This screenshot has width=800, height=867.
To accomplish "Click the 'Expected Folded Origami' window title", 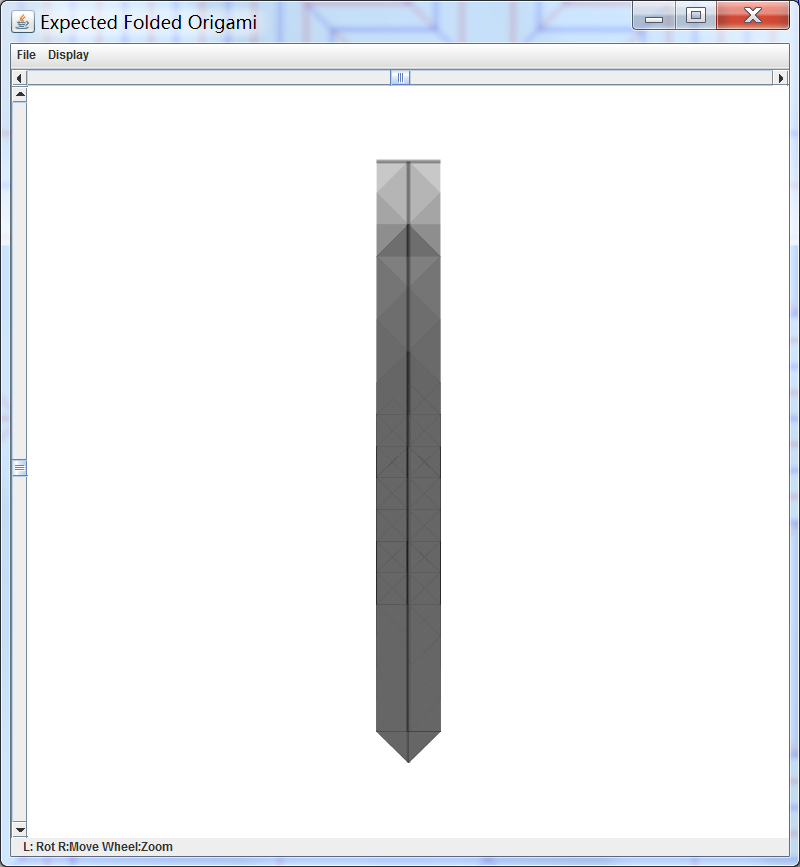I will tap(149, 22).
